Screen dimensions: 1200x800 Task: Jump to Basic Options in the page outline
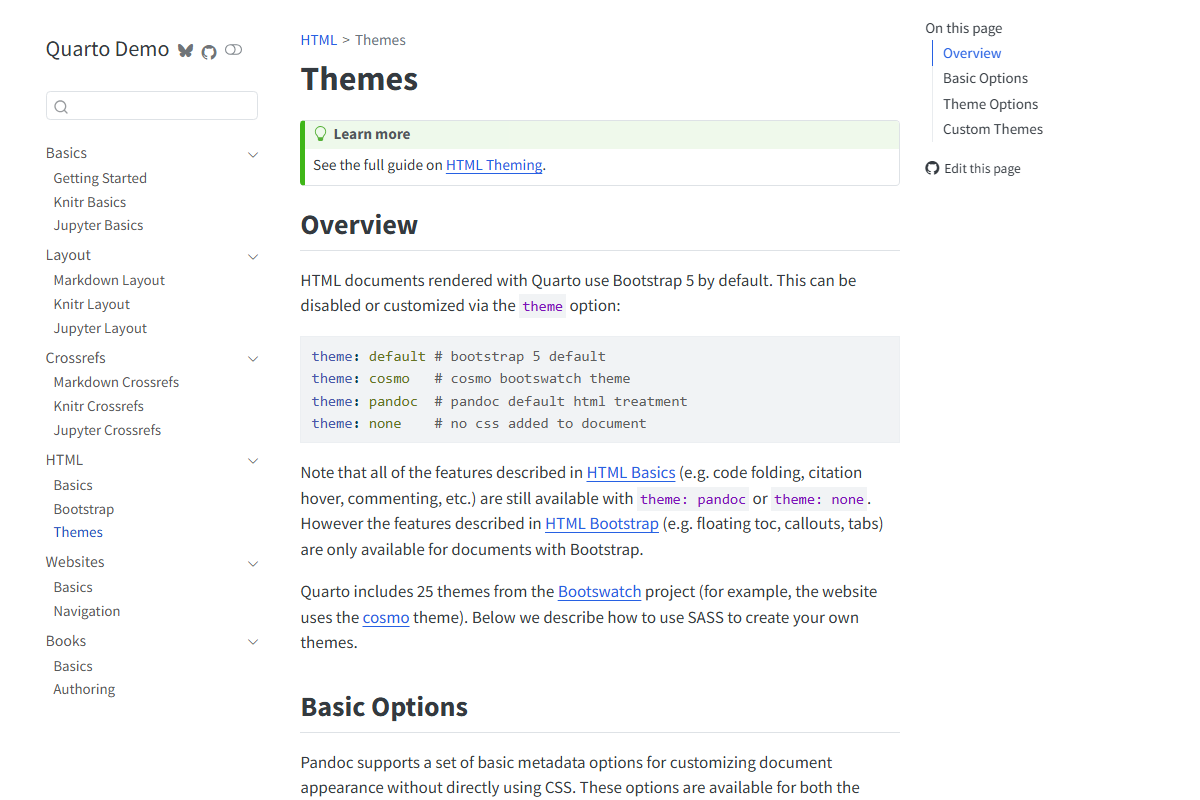(x=985, y=78)
